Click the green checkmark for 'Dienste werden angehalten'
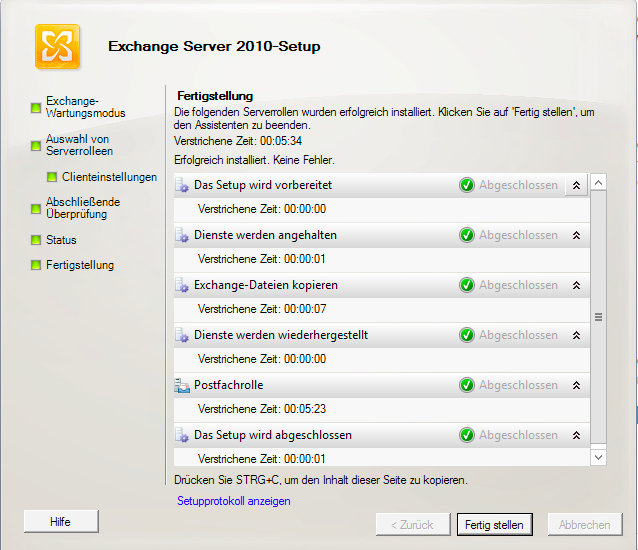This screenshot has width=638, height=550. tap(467, 235)
